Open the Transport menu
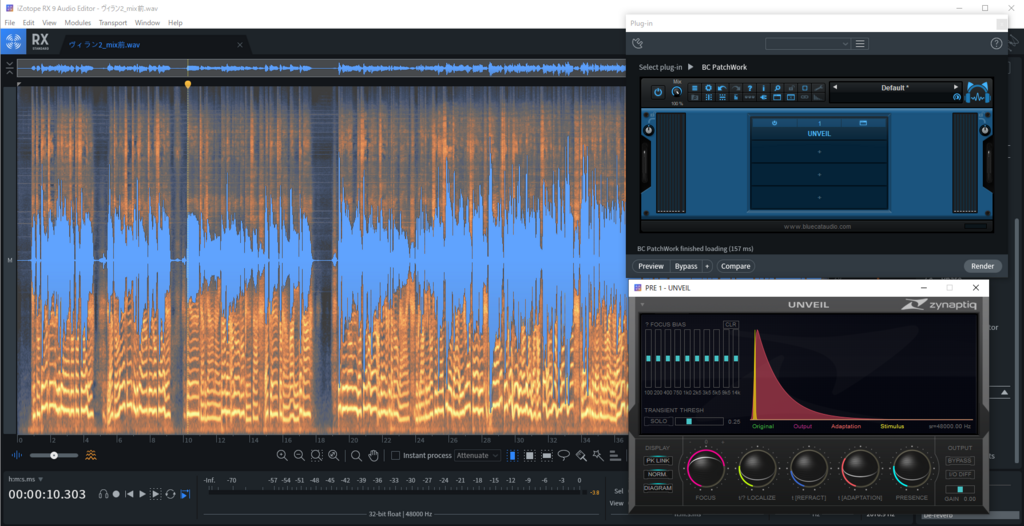 [113, 23]
